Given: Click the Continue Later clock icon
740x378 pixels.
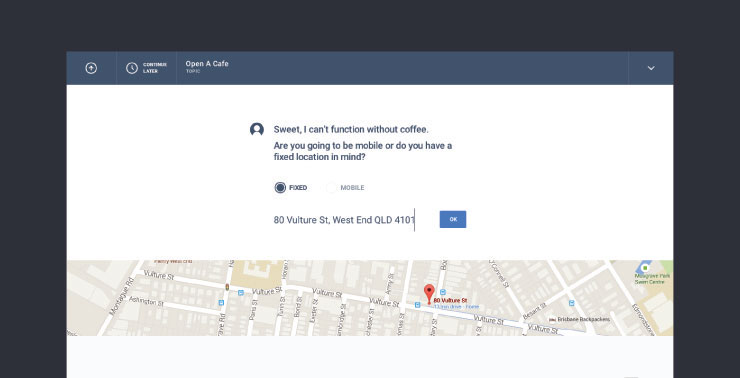Looking at the screenshot, I should [132, 68].
